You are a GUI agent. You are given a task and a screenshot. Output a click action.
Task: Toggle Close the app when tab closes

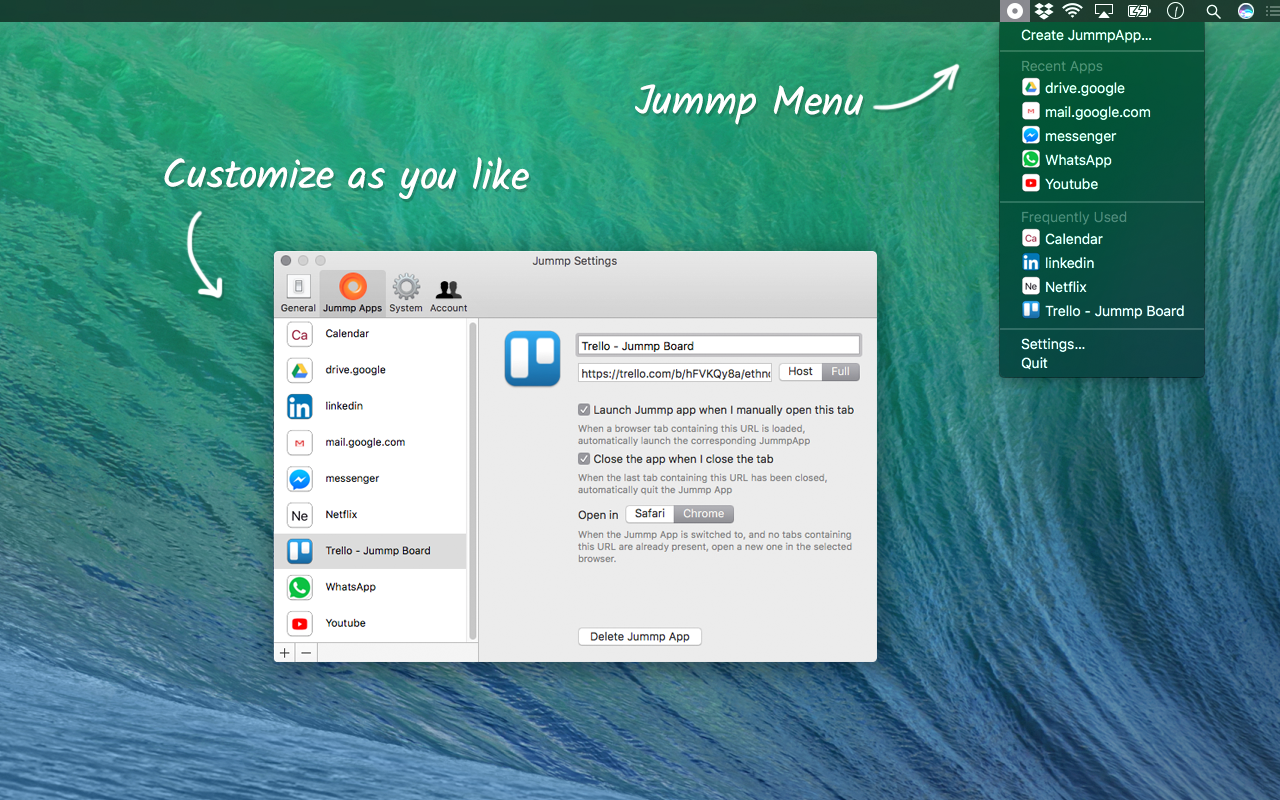pos(584,459)
